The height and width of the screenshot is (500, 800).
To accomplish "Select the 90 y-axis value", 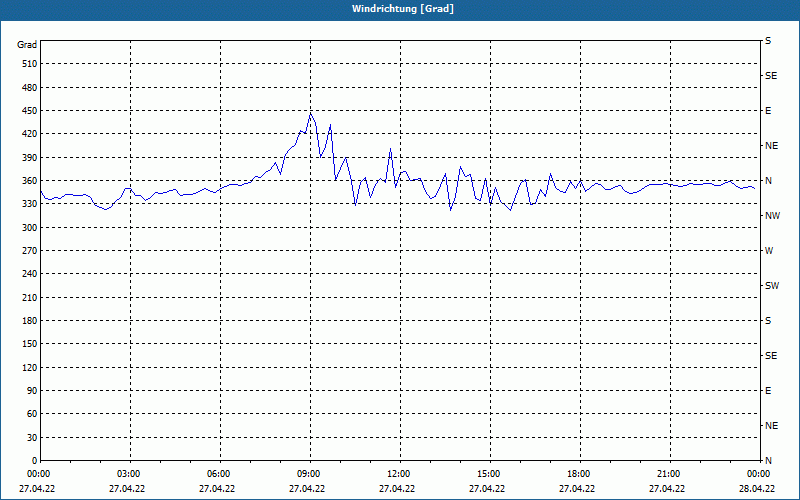I will click(32, 391).
